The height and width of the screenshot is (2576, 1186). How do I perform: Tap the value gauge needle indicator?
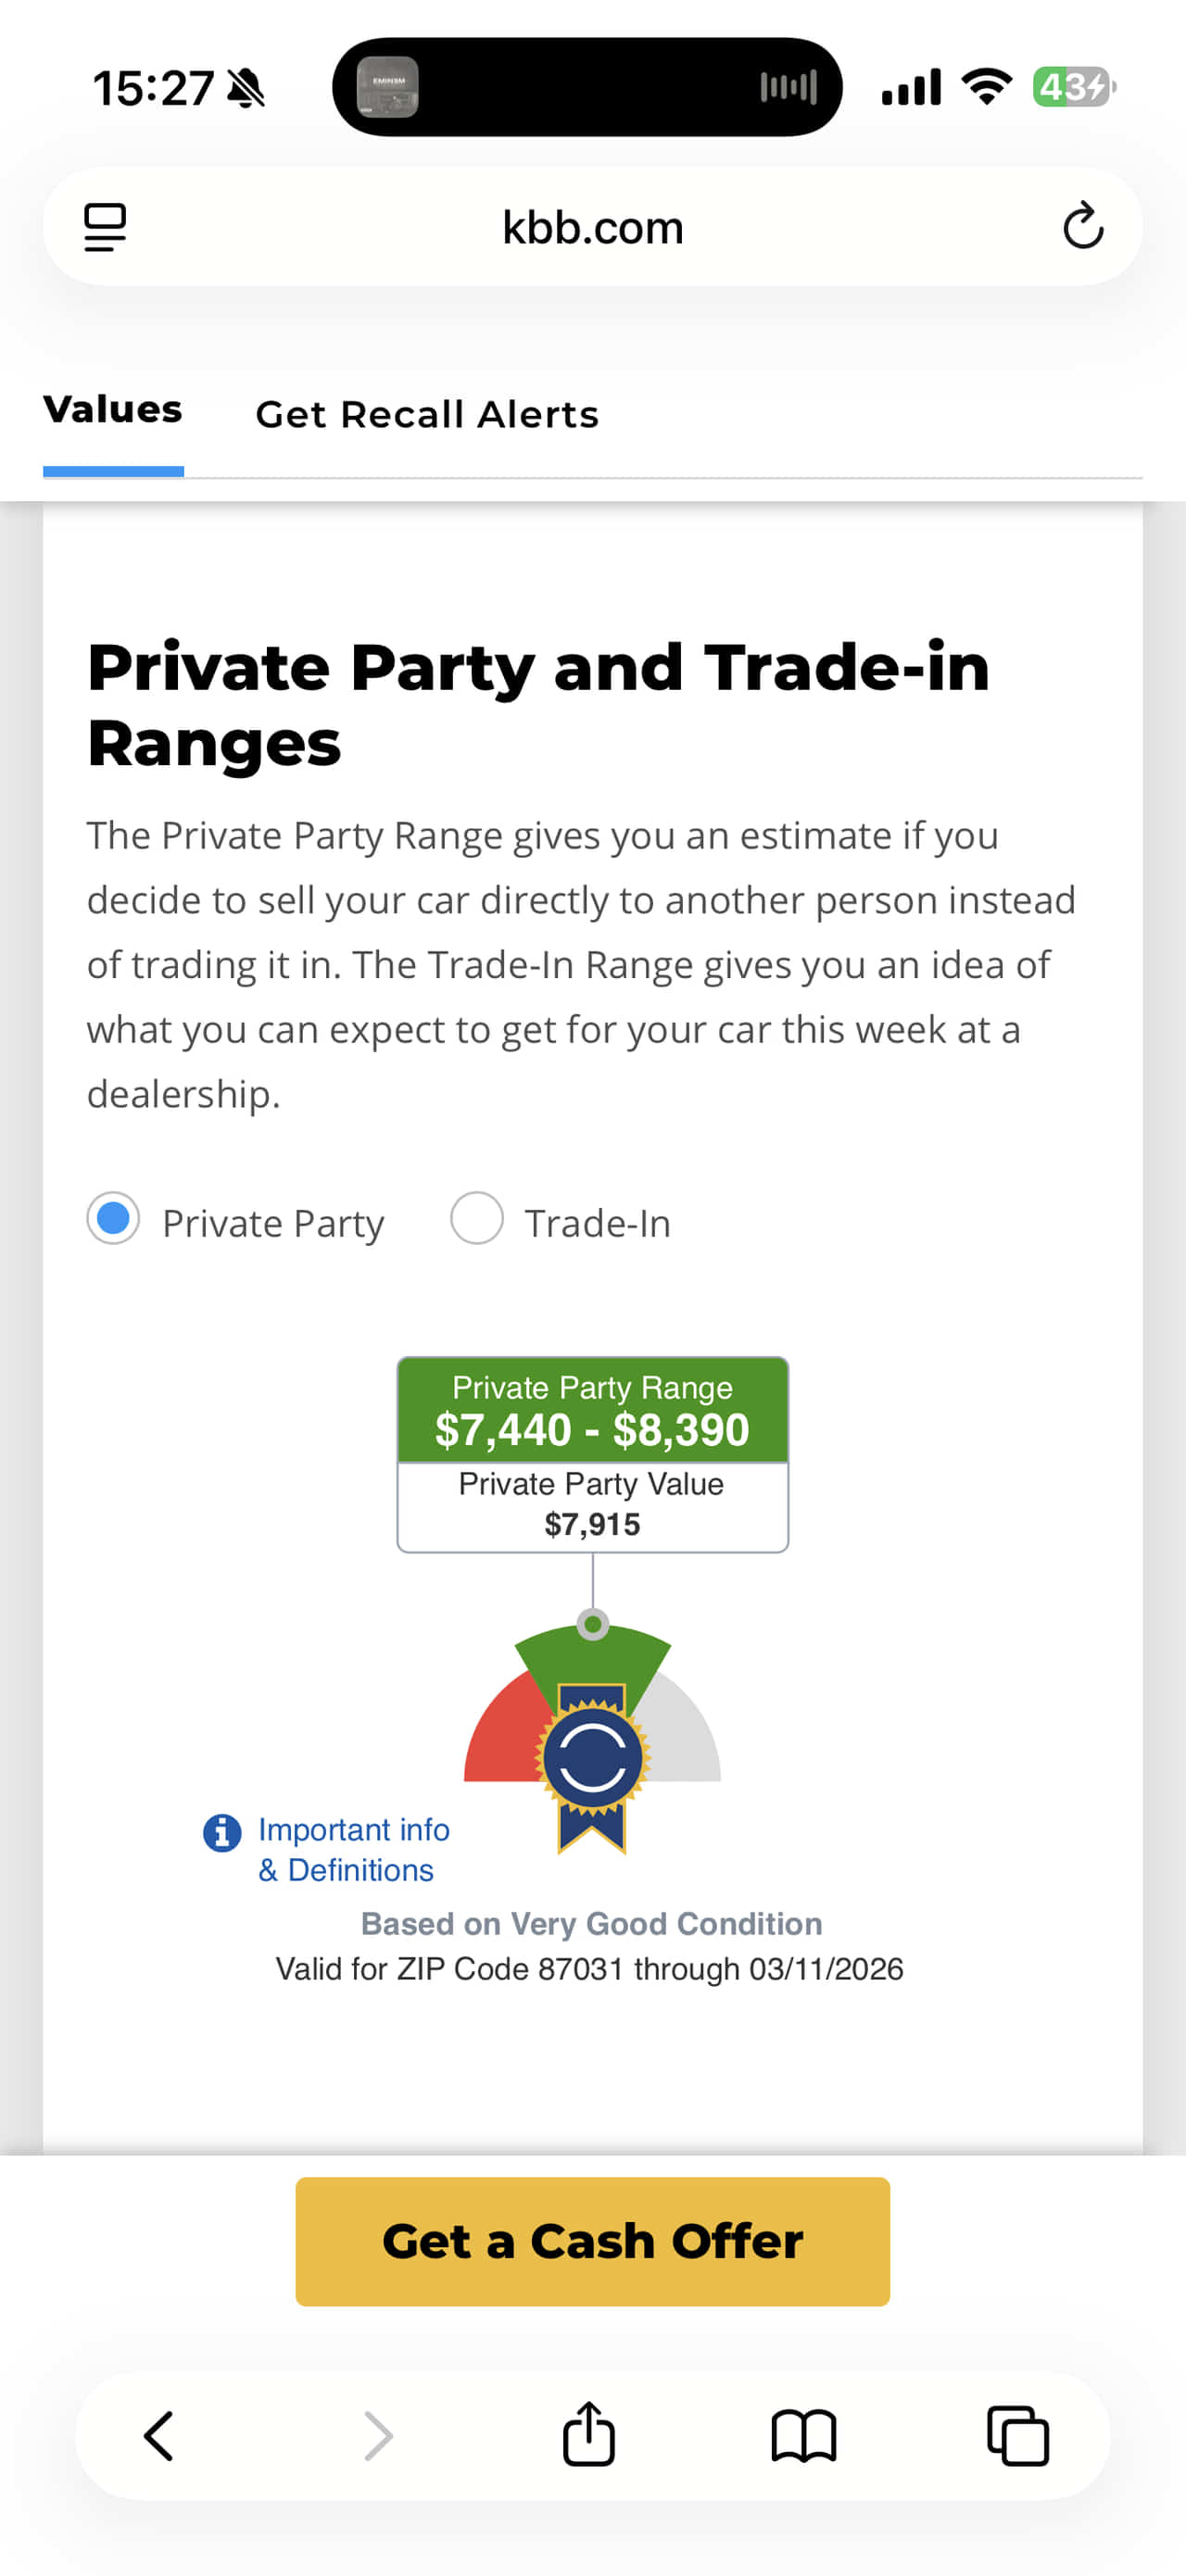tap(592, 1623)
